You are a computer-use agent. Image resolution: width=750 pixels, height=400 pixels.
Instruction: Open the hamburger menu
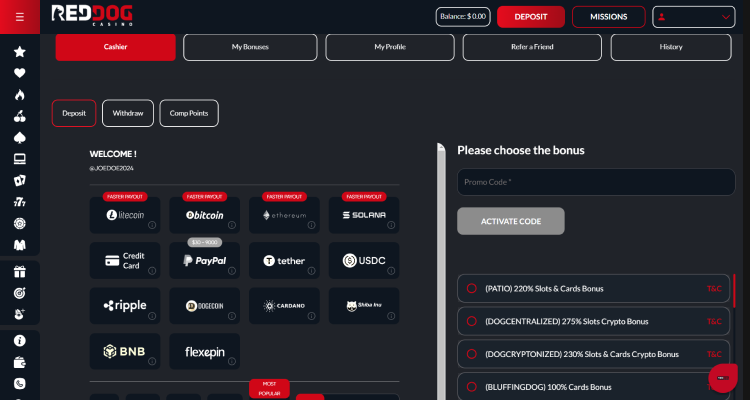click(20, 17)
